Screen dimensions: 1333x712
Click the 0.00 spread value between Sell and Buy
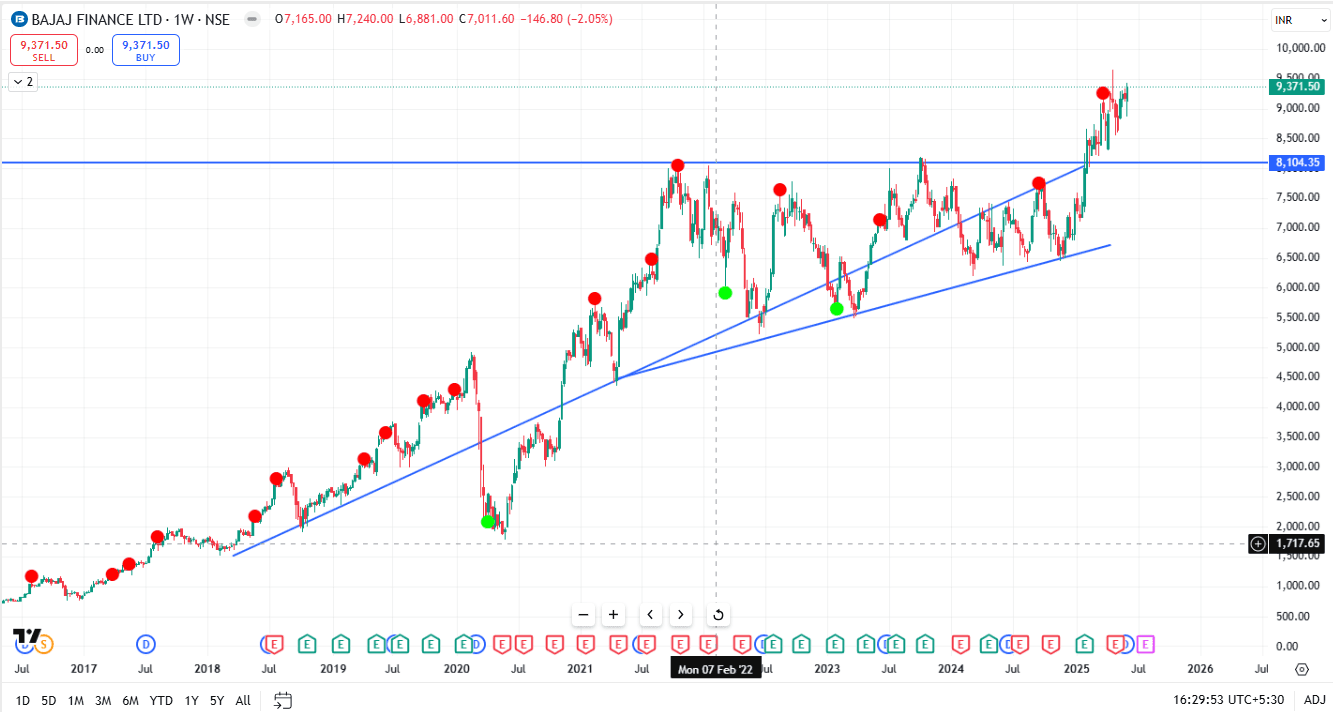point(95,50)
